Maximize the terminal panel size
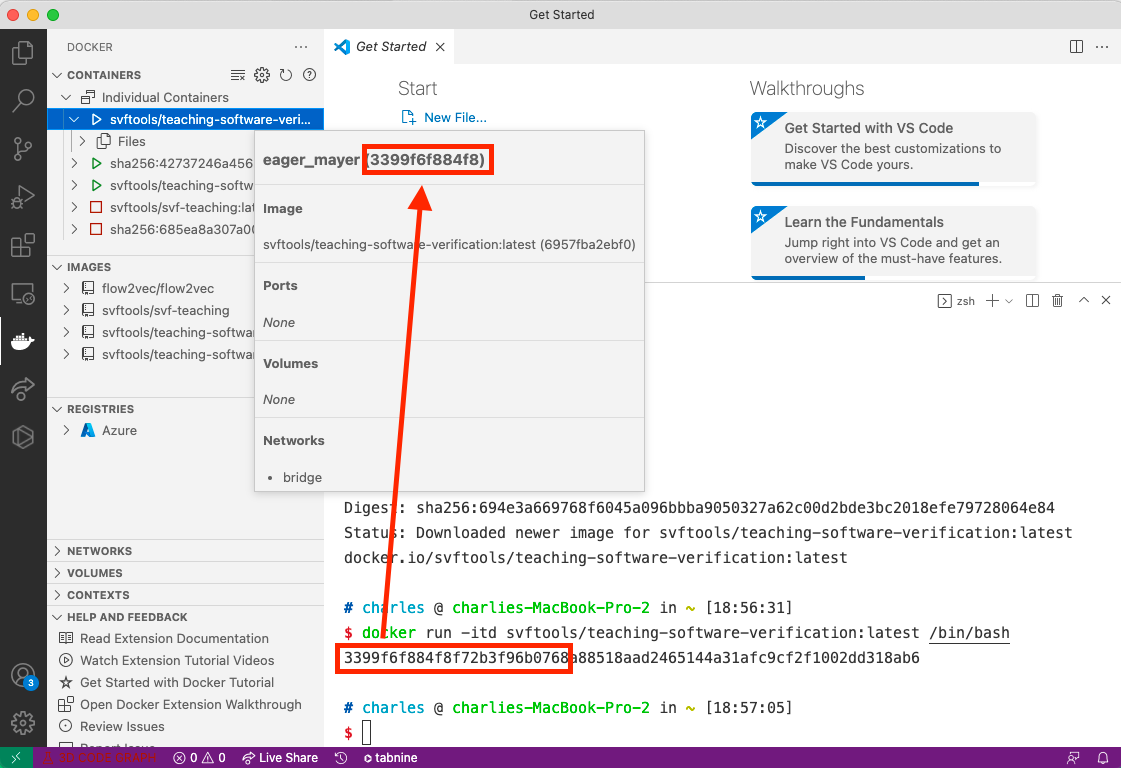 [x=1084, y=300]
